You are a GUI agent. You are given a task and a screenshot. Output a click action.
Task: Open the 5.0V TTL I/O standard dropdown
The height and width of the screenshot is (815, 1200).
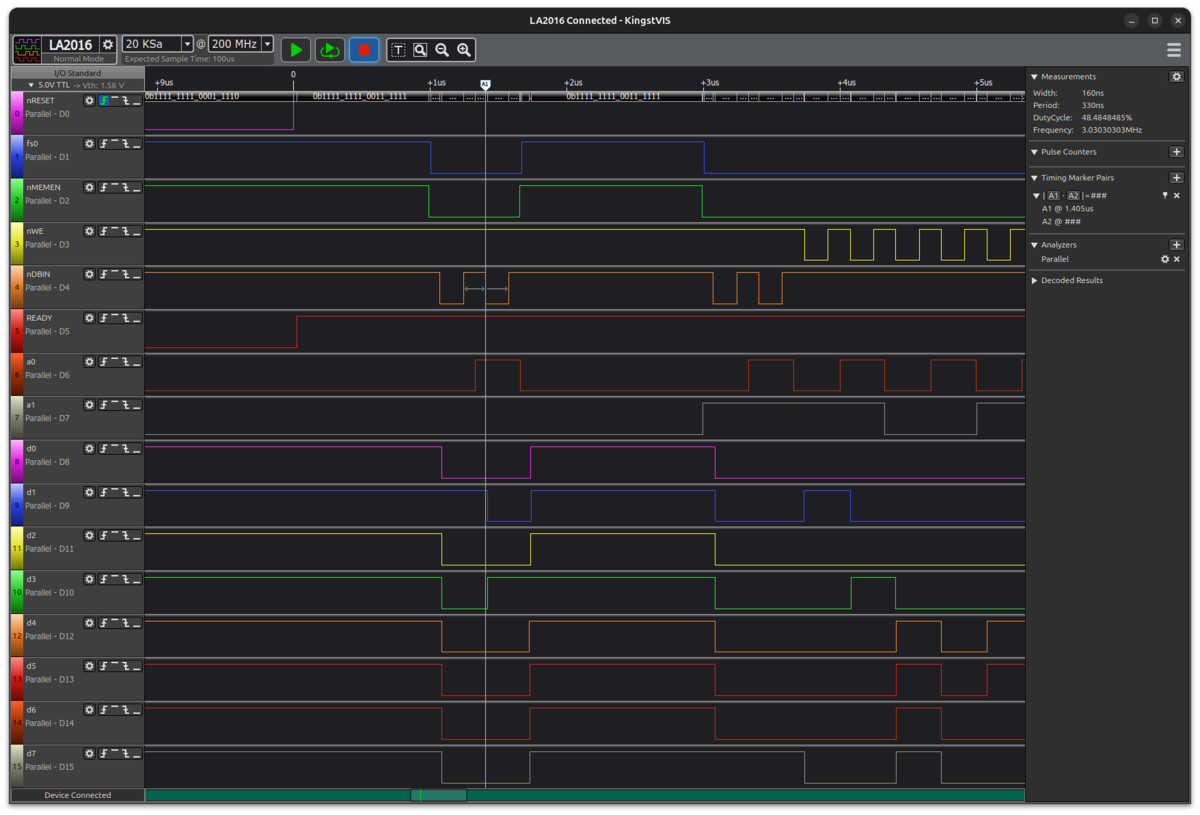[x=77, y=85]
